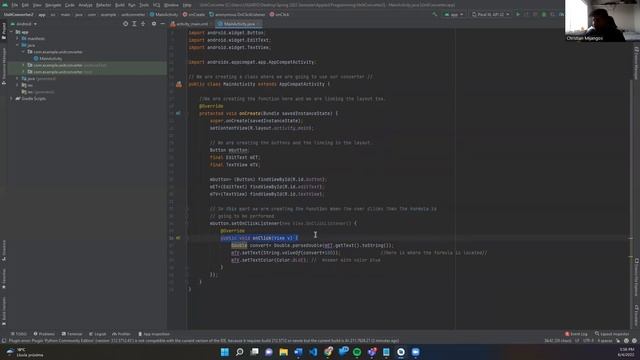Expand com.example.unitconverter (test) package
Image resolution: width=640 pixels, height=360 pixels.
point(23,72)
